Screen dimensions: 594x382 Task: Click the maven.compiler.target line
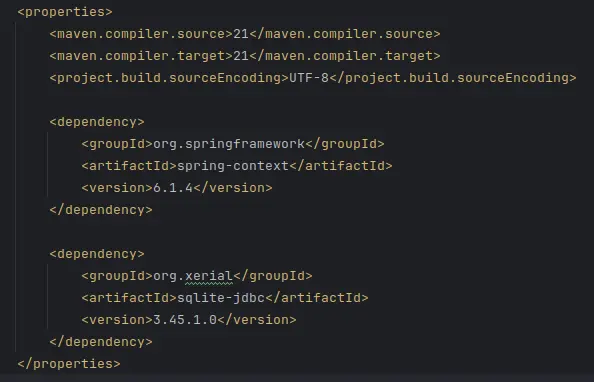click(245, 56)
